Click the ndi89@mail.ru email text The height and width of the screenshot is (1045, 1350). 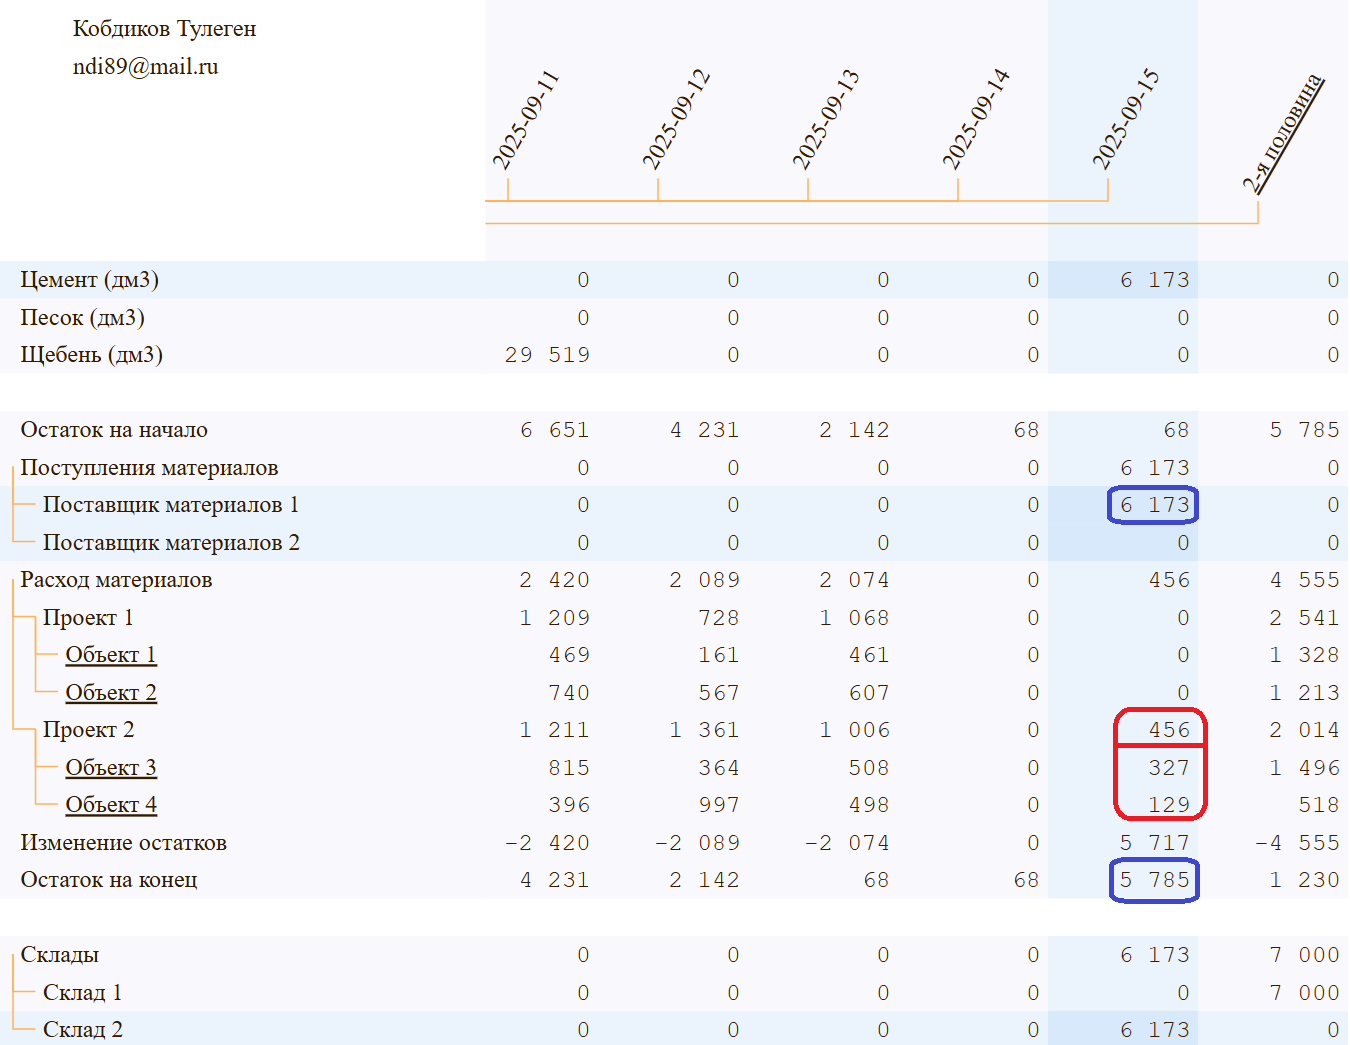(x=146, y=67)
